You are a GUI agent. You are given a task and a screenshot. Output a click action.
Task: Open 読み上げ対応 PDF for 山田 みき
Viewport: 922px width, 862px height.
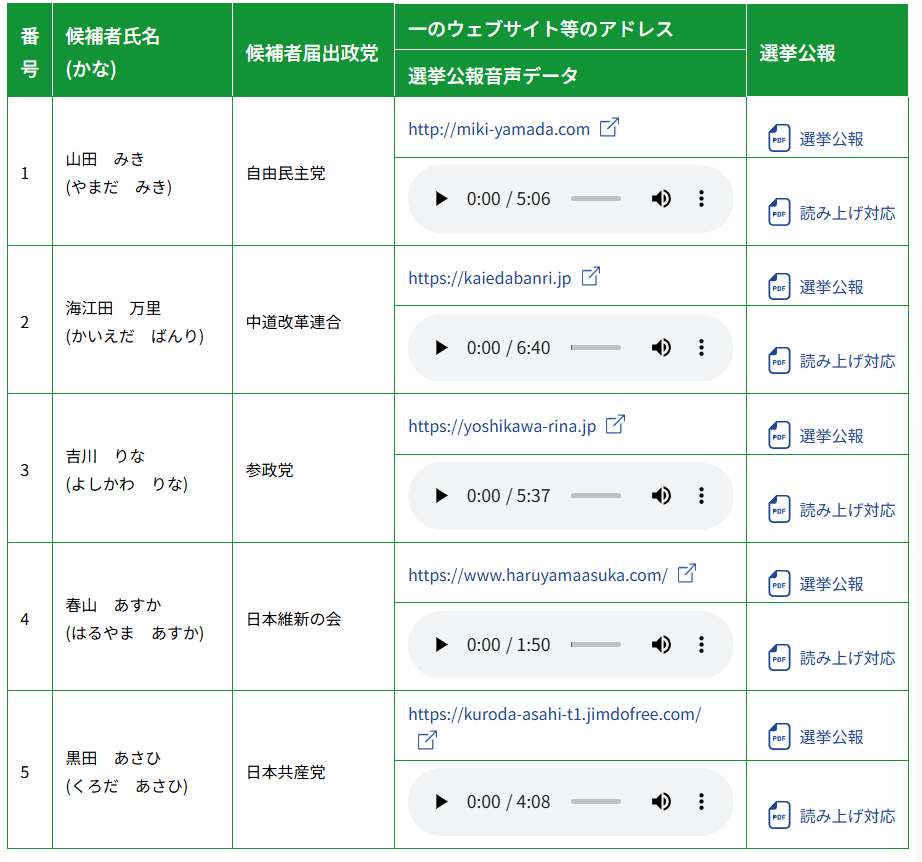point(846,213)
